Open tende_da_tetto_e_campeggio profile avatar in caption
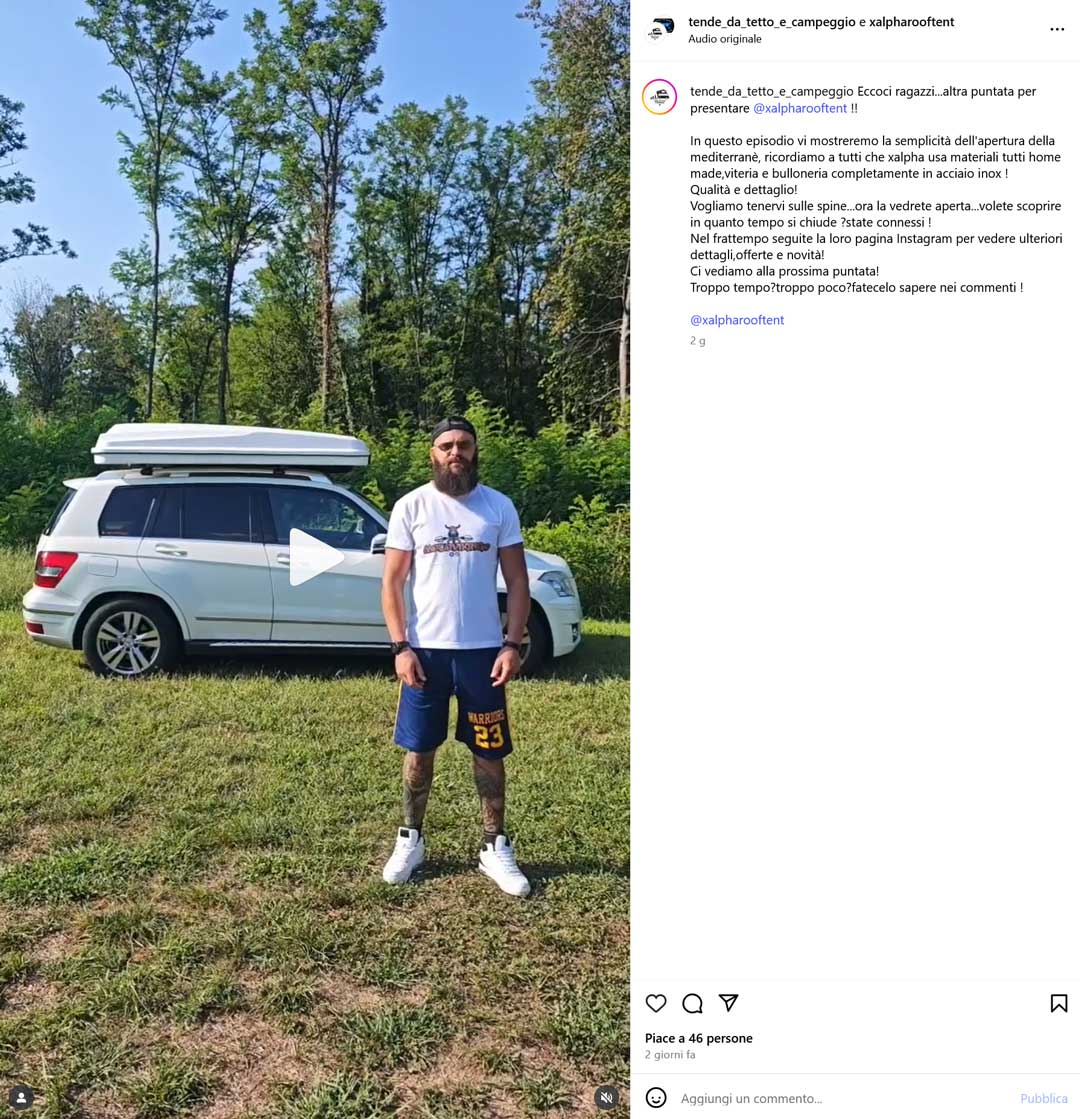Viewport: 1080px width, 1119px height. [660, 97]
